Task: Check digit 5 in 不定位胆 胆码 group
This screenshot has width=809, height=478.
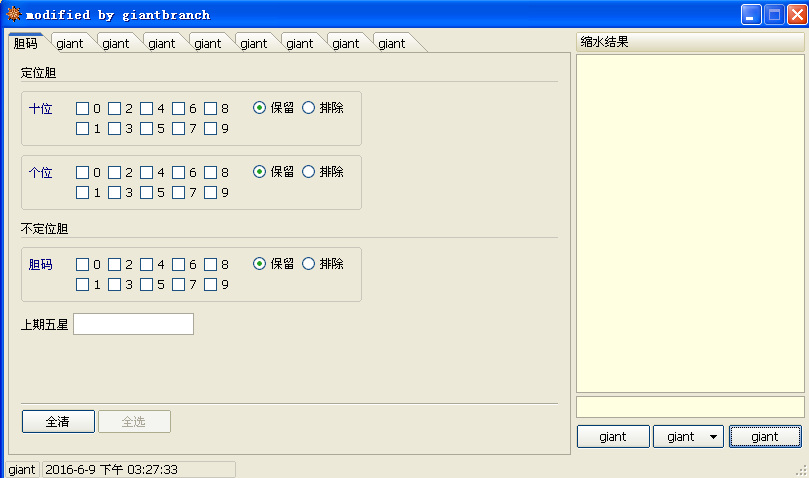Action: [x=147, y=284]
